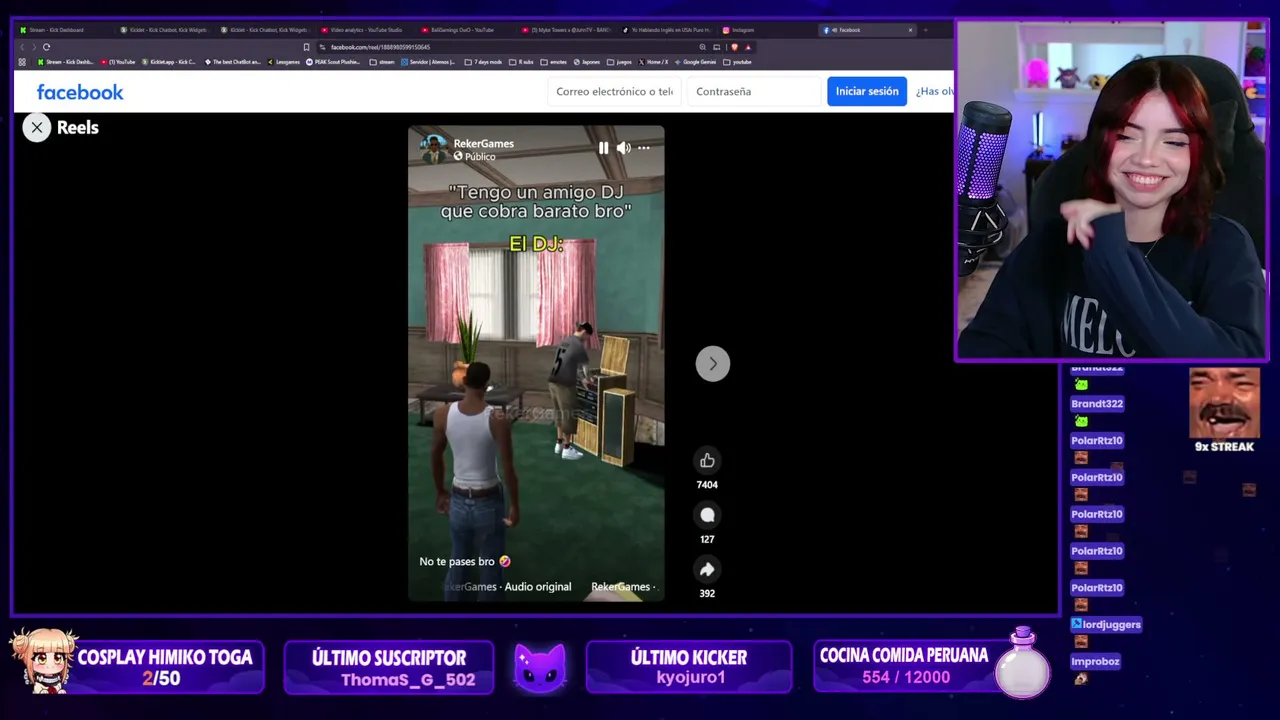Close the Facebook browser tab
The height and width of the screenshot is (720, 1280).
click(x=910, y=30)
